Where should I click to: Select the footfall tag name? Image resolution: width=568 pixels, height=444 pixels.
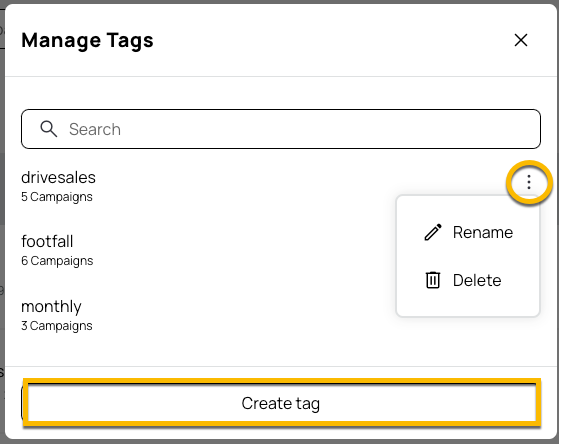(47, 241)
